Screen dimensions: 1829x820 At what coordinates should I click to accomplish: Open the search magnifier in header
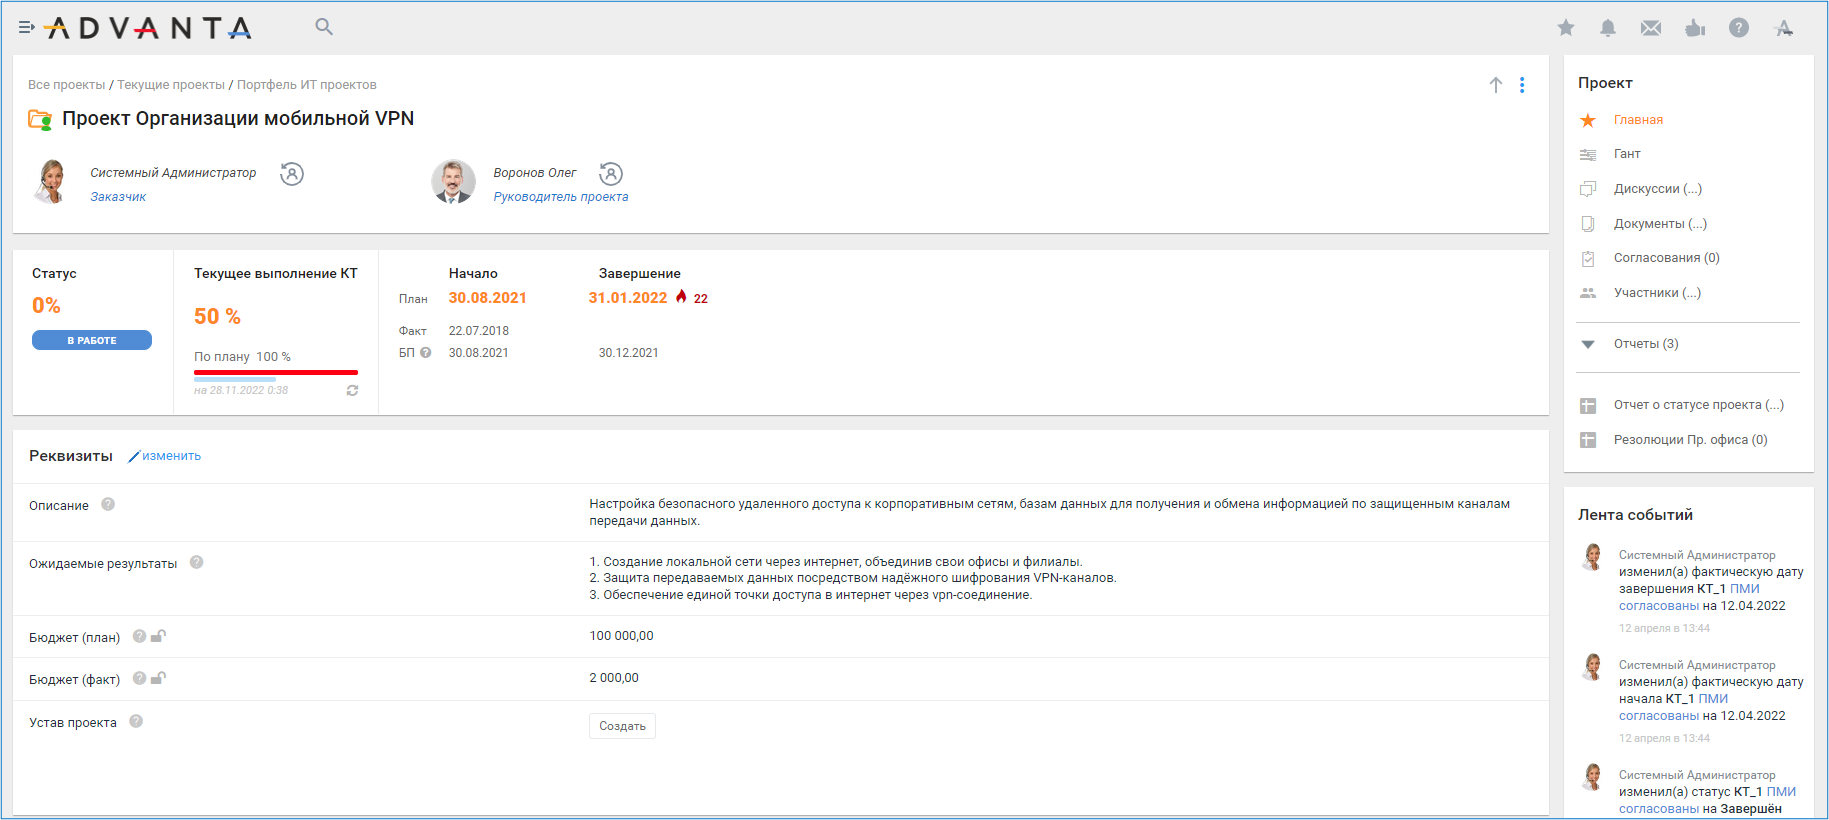[324, 27]
